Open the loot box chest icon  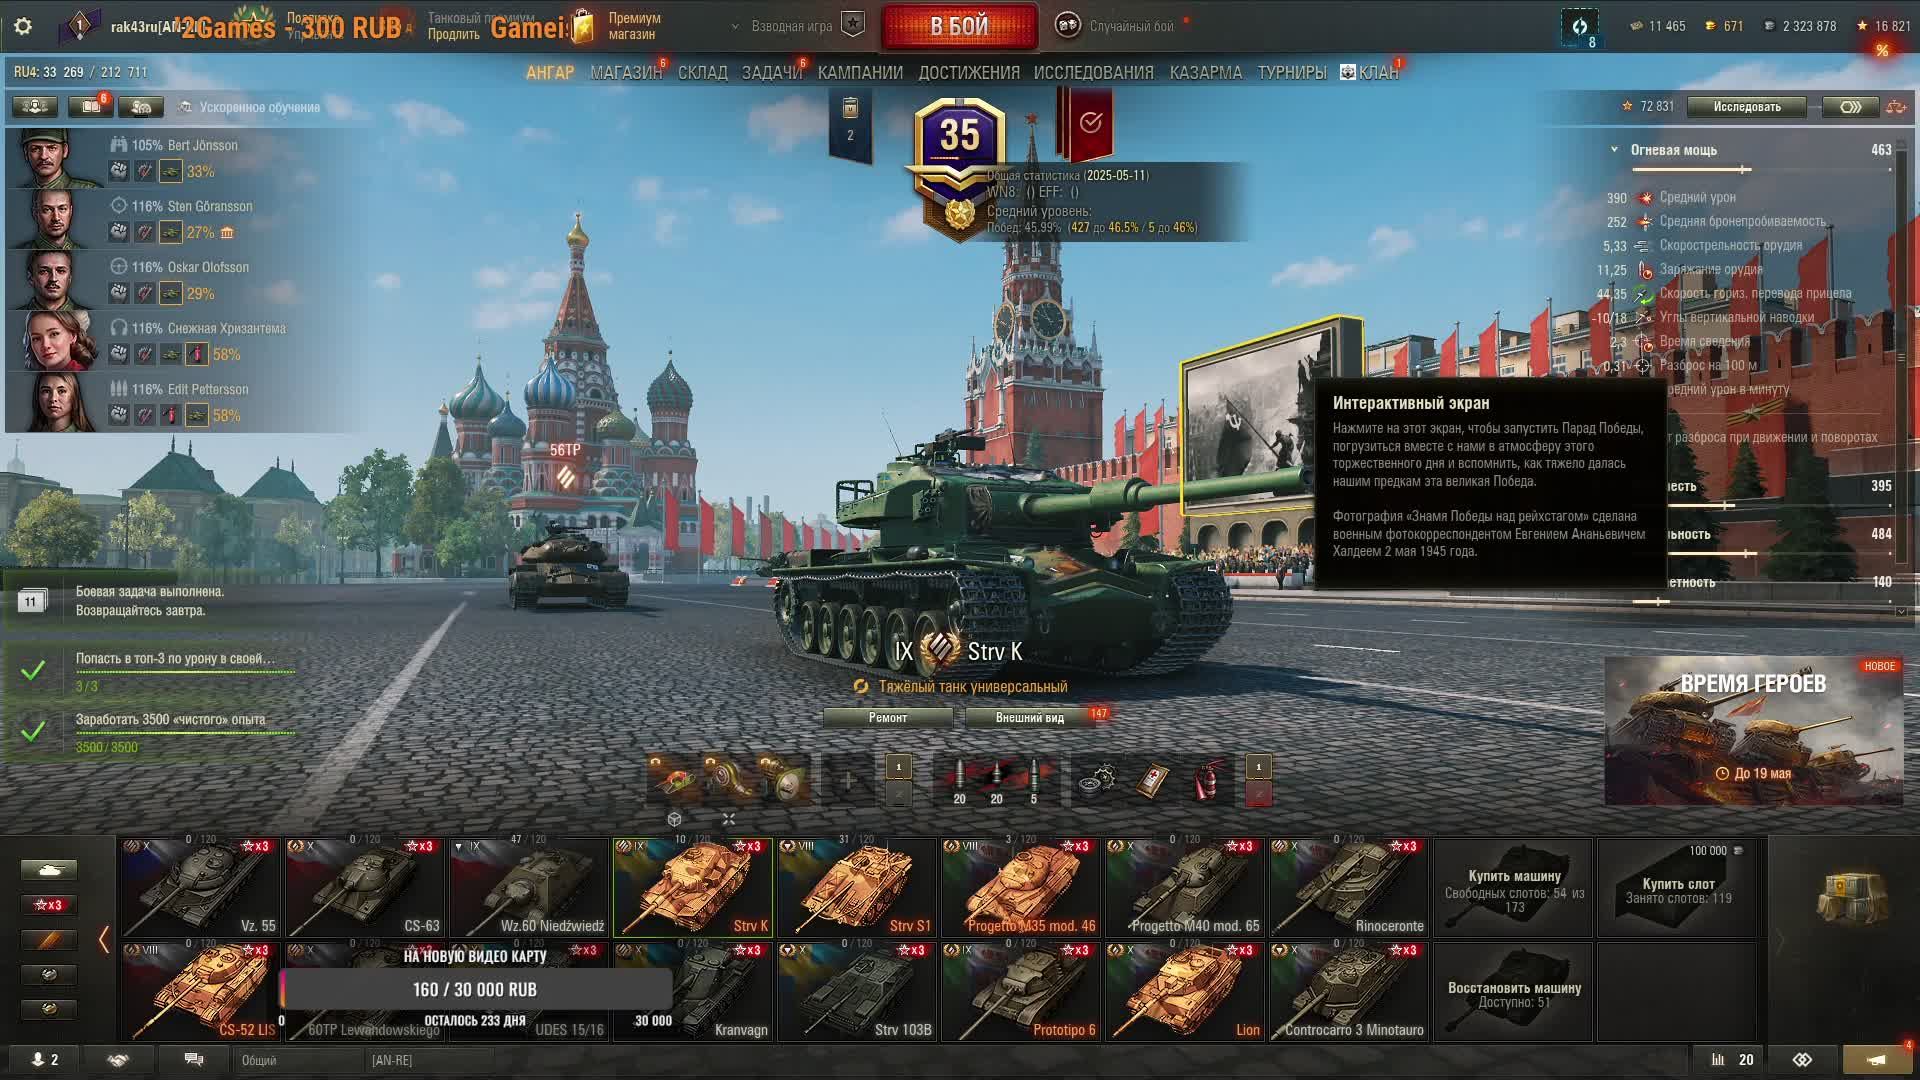pyautogui.click(x=1850, y=896)
